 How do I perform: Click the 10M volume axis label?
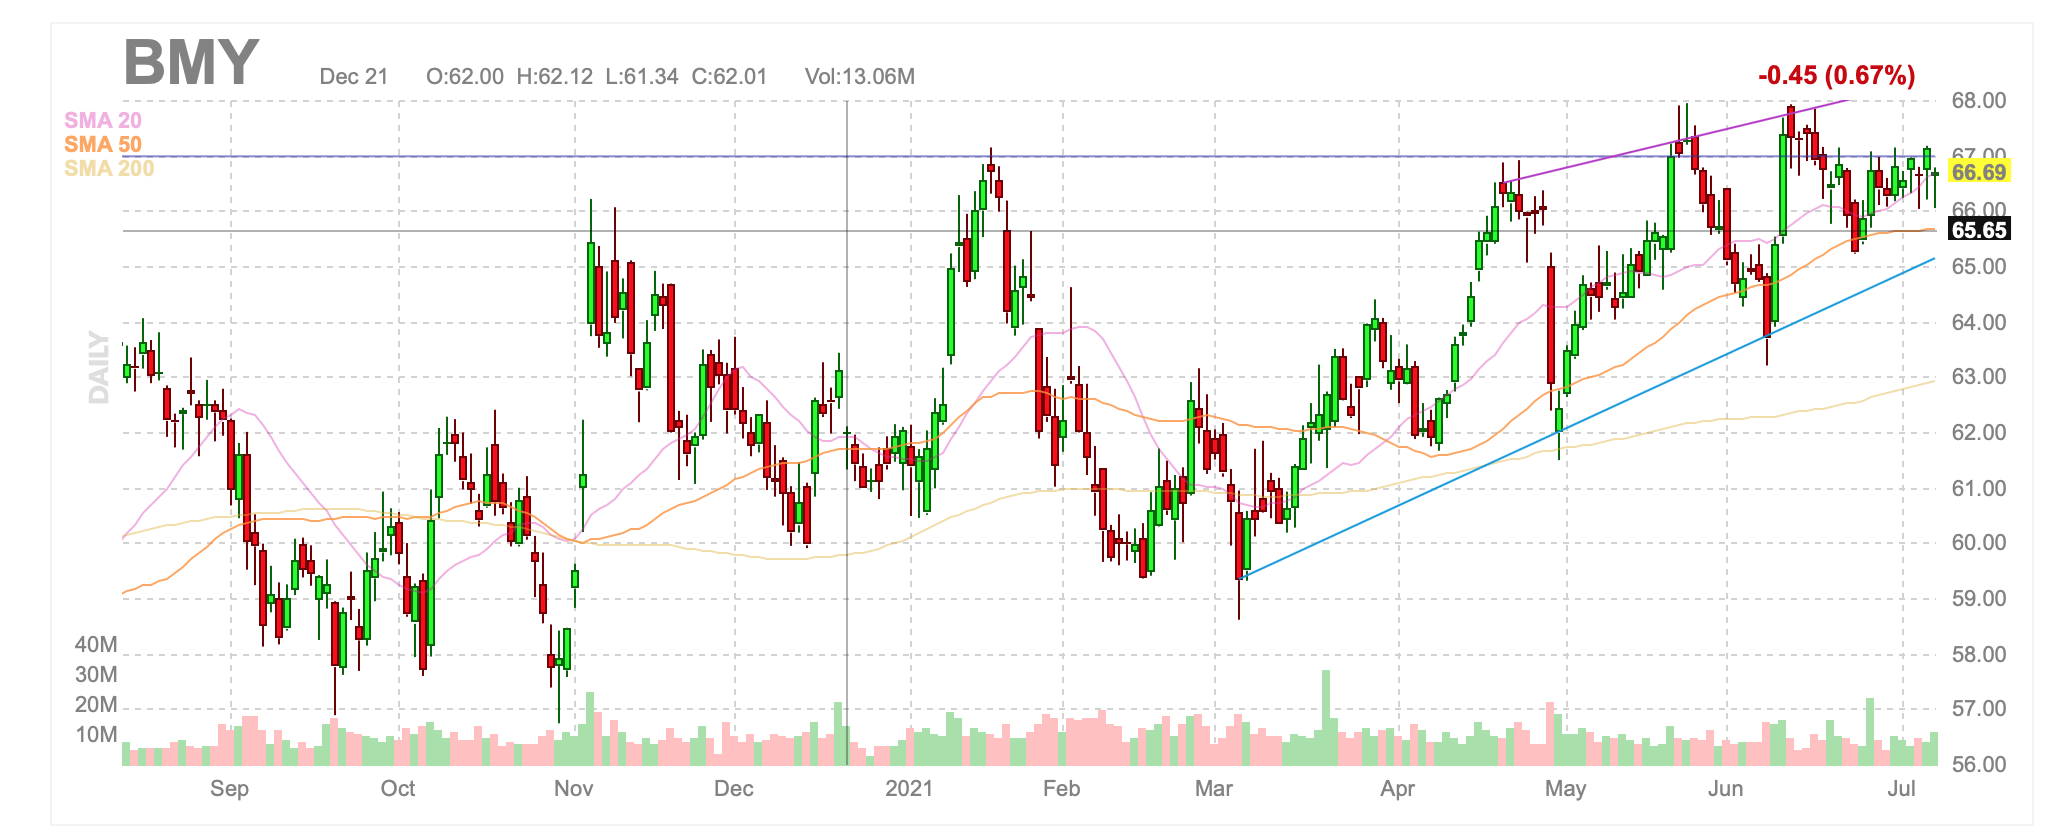coord(96,735)
